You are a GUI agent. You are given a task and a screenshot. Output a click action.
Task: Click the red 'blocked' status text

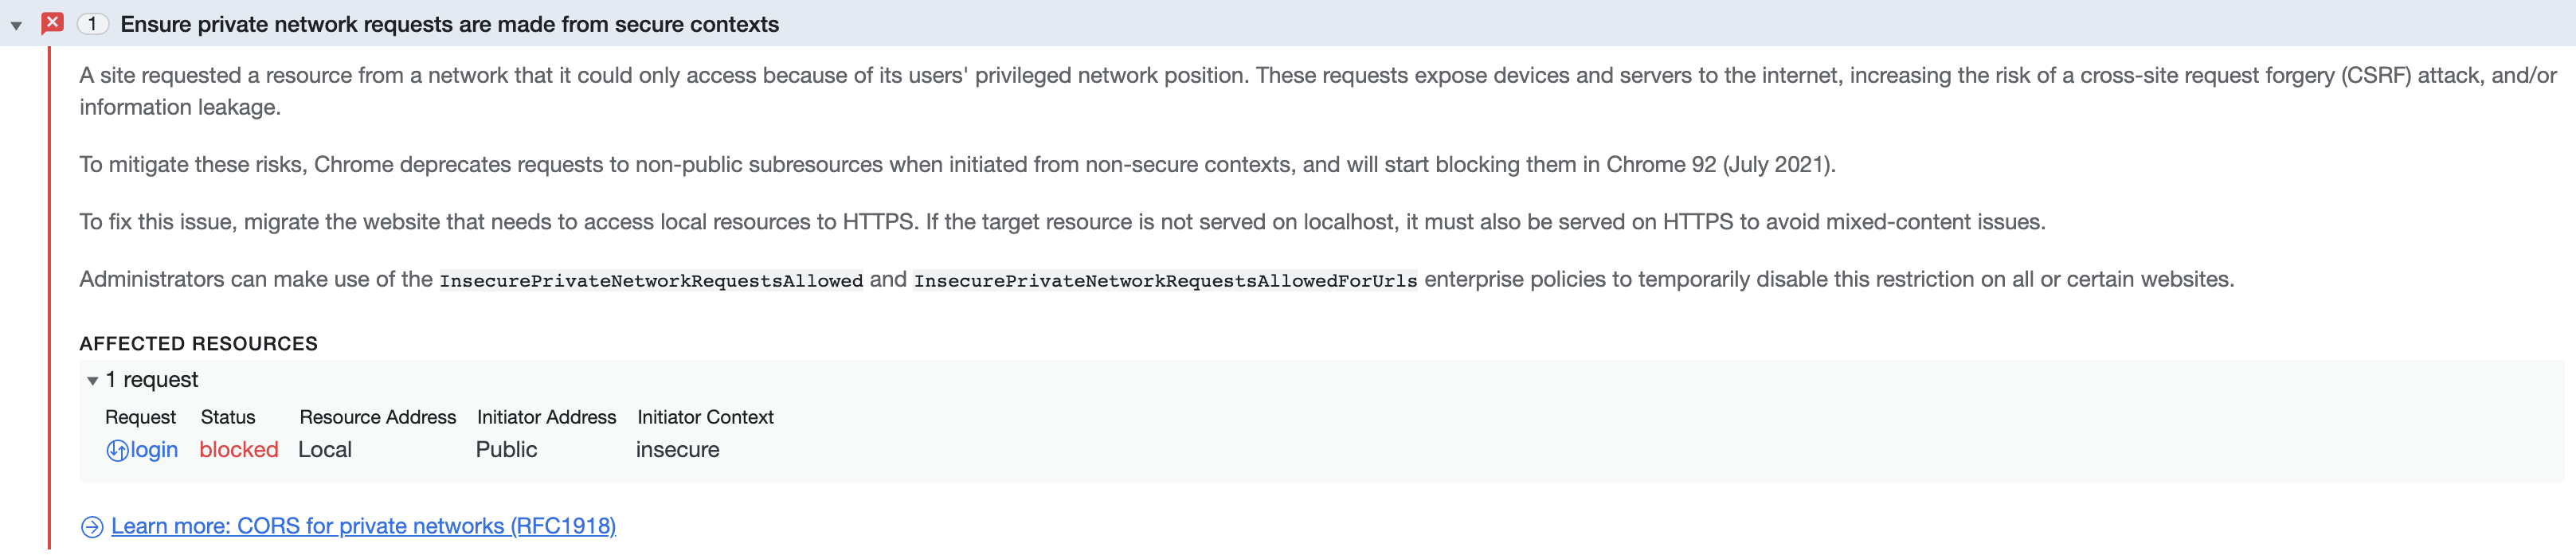point(239,450)
